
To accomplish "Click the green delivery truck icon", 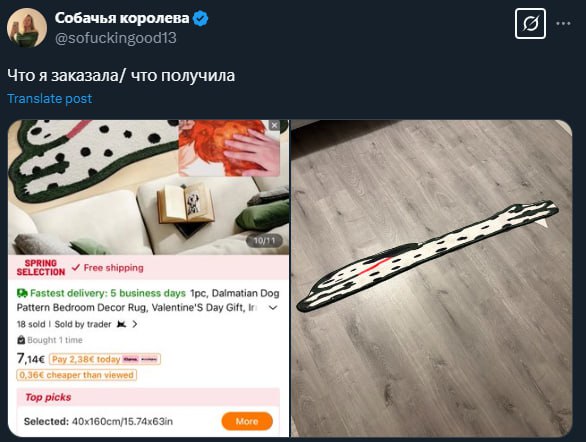I will [22, 293].
